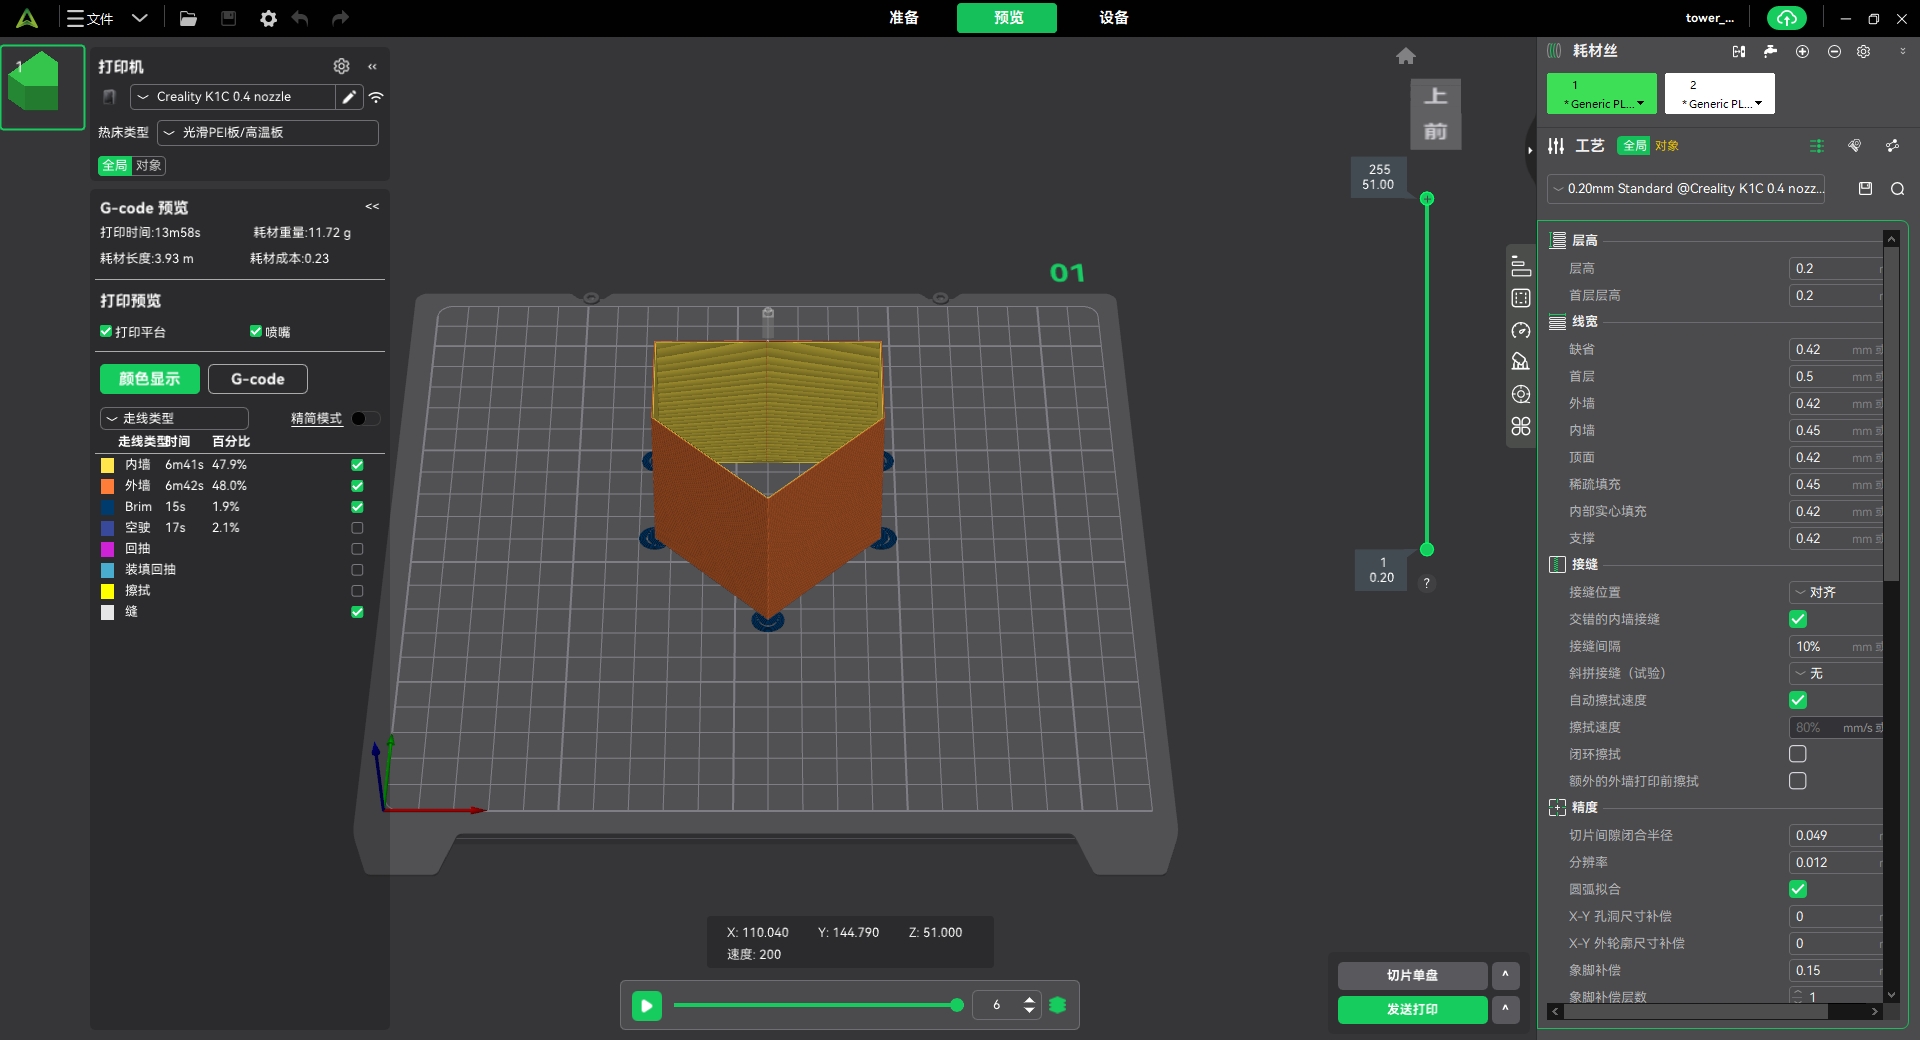This screenshot has width=1920, height=1040.
Task: Open the folder icon in top toolbar
Action: (188, 18)
